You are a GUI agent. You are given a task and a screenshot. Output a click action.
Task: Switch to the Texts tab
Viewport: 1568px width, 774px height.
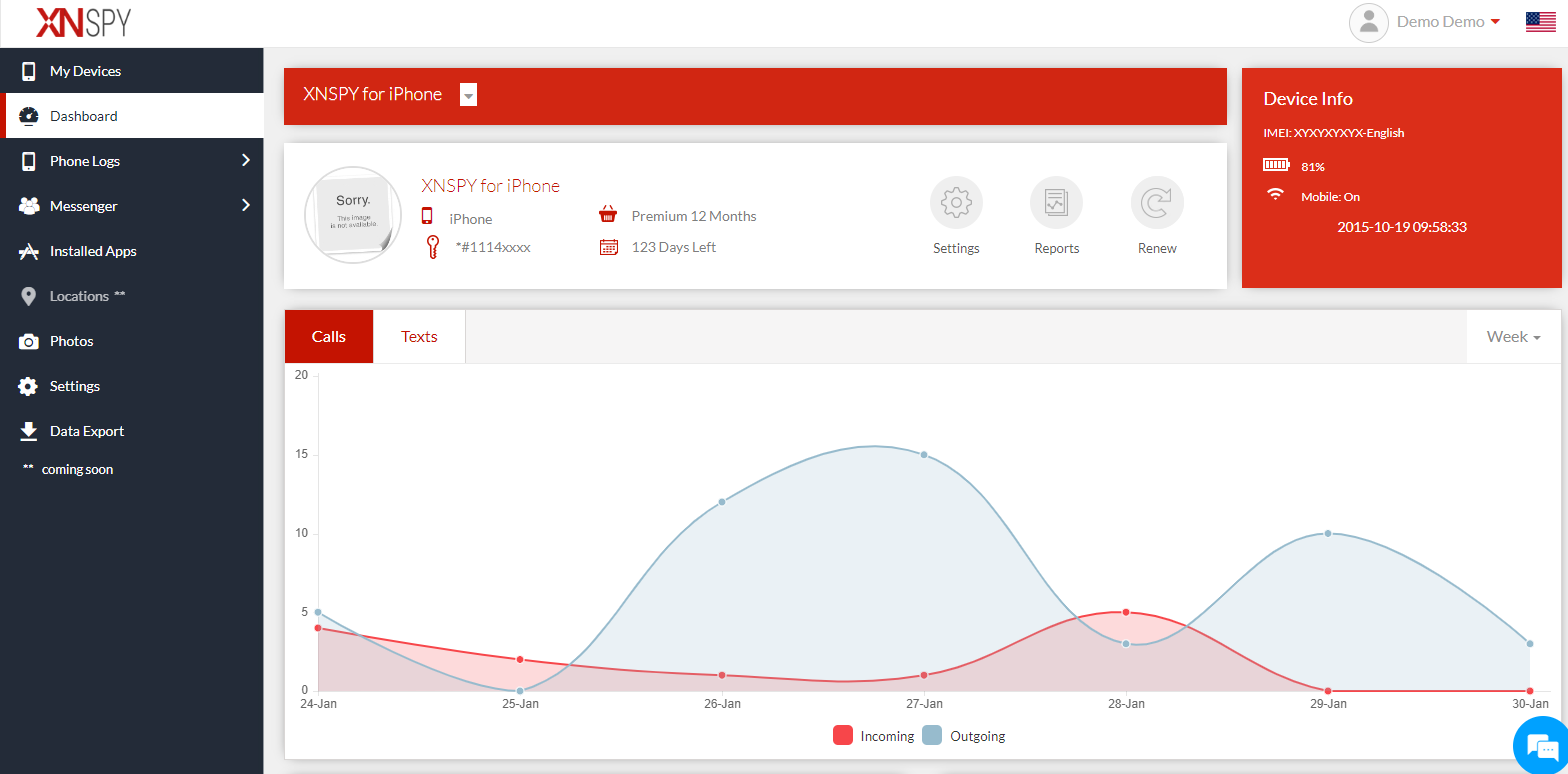(x=419, y=337)
